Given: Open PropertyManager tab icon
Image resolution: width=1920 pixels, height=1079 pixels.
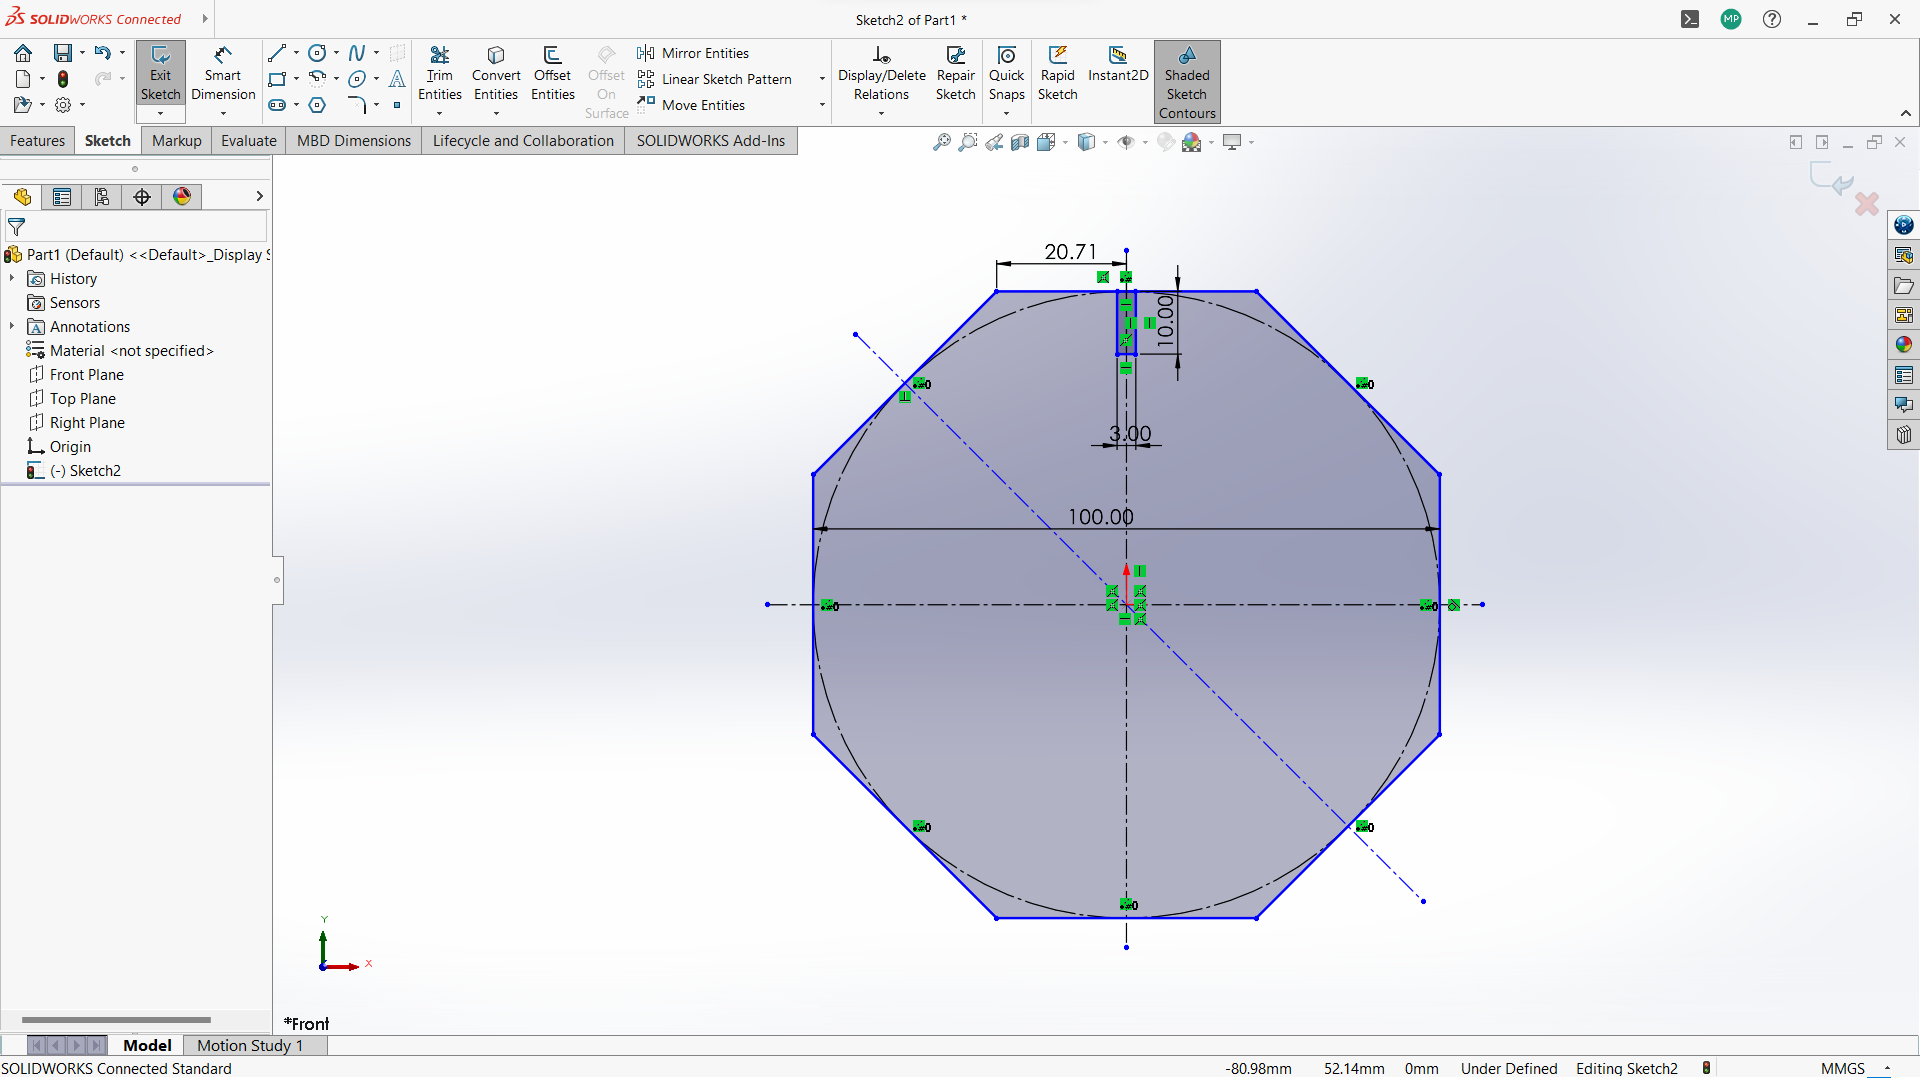Looking at the screenshot, I should [62, 197].
